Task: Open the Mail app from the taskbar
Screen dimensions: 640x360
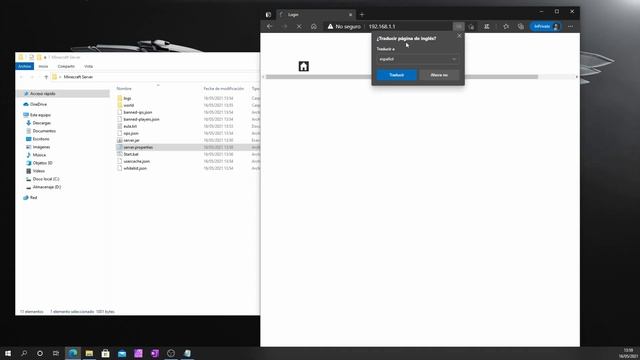Action: tap(122, 353)
